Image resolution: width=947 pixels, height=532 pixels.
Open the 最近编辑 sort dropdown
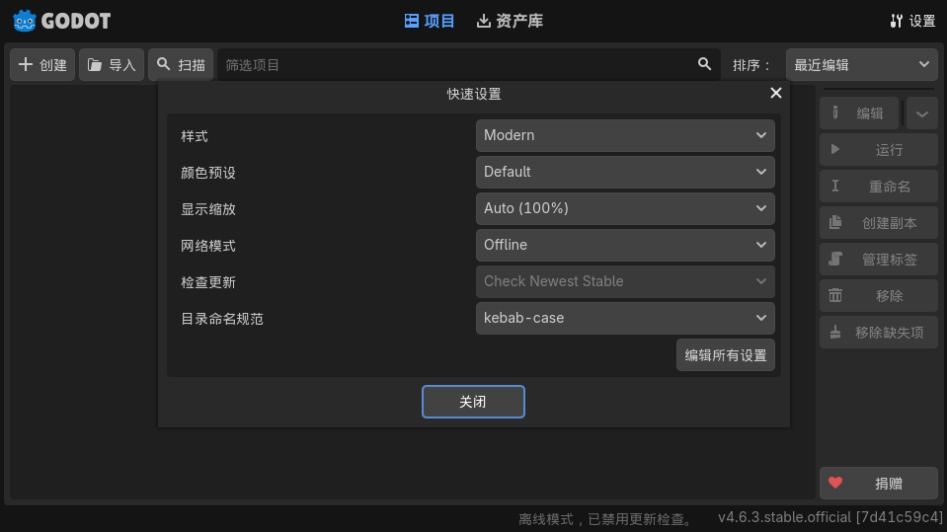(861, 65)
